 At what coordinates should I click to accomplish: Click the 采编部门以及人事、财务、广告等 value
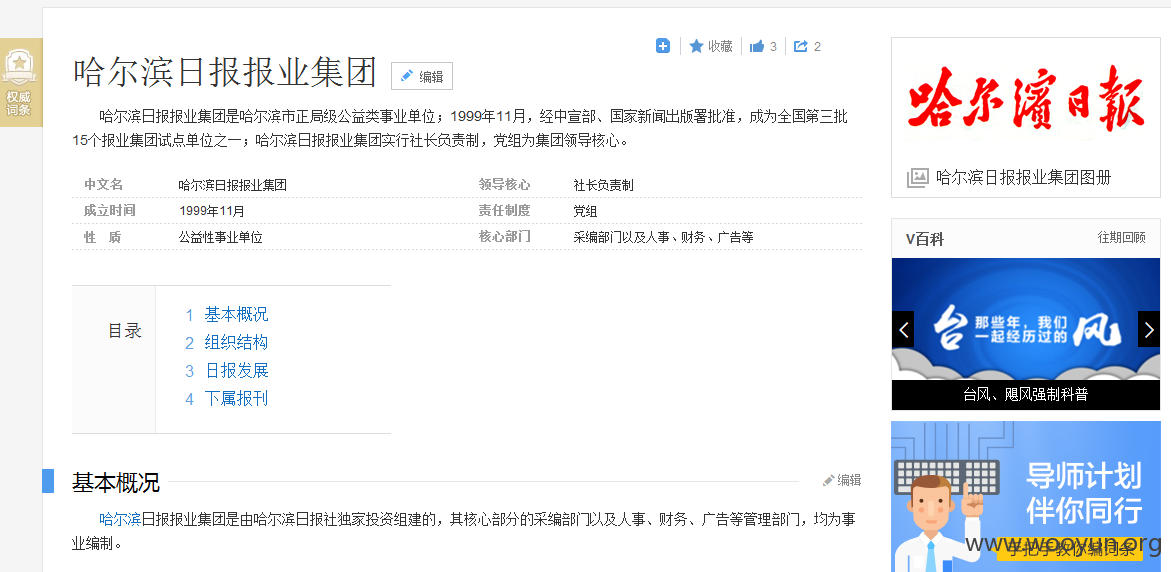pos(663,237)
